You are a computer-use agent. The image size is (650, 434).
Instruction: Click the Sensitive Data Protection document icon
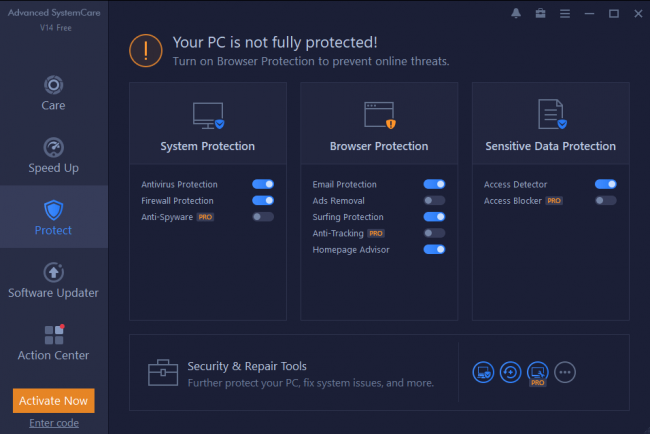click(551, 116)
